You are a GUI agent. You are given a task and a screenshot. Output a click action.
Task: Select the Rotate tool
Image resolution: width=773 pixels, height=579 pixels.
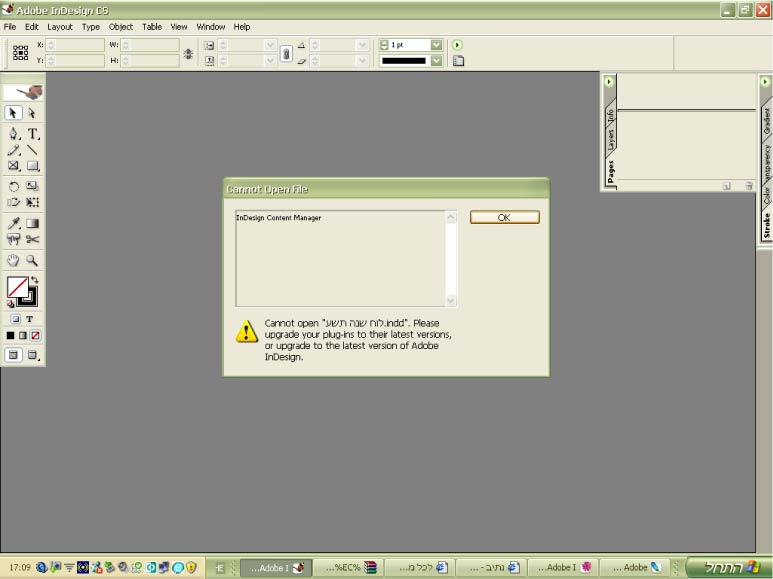point(13,186)
